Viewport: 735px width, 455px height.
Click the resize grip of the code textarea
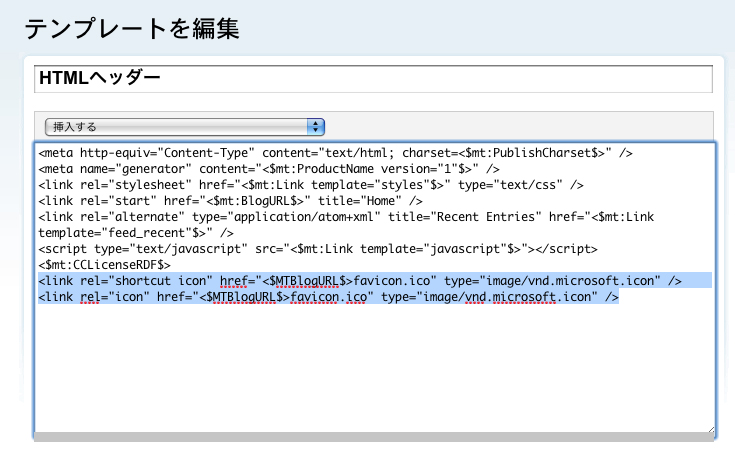pos(711,429)
